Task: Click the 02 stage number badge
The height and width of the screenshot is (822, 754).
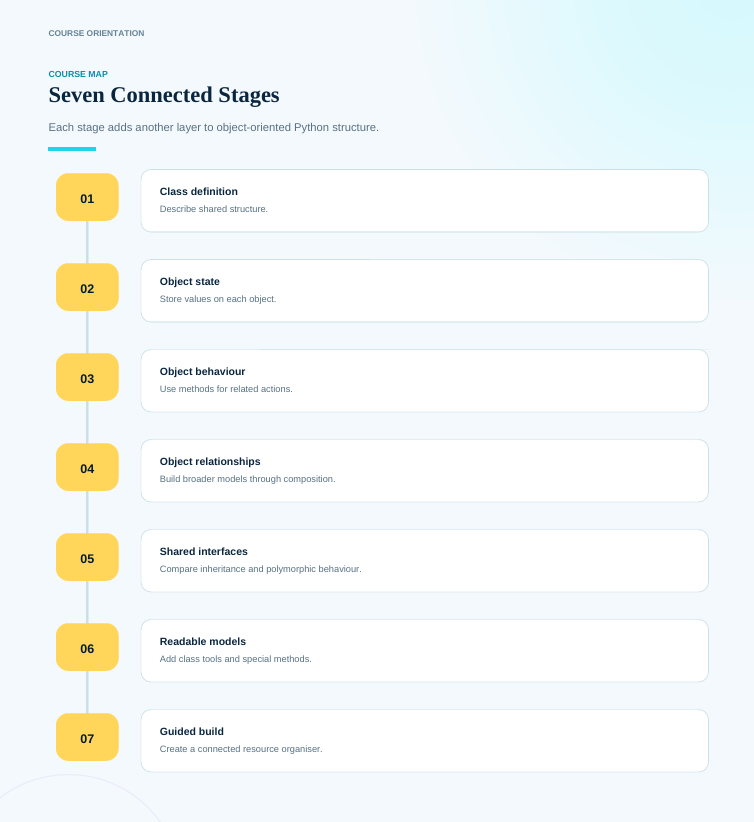Action: pos(87,287)
